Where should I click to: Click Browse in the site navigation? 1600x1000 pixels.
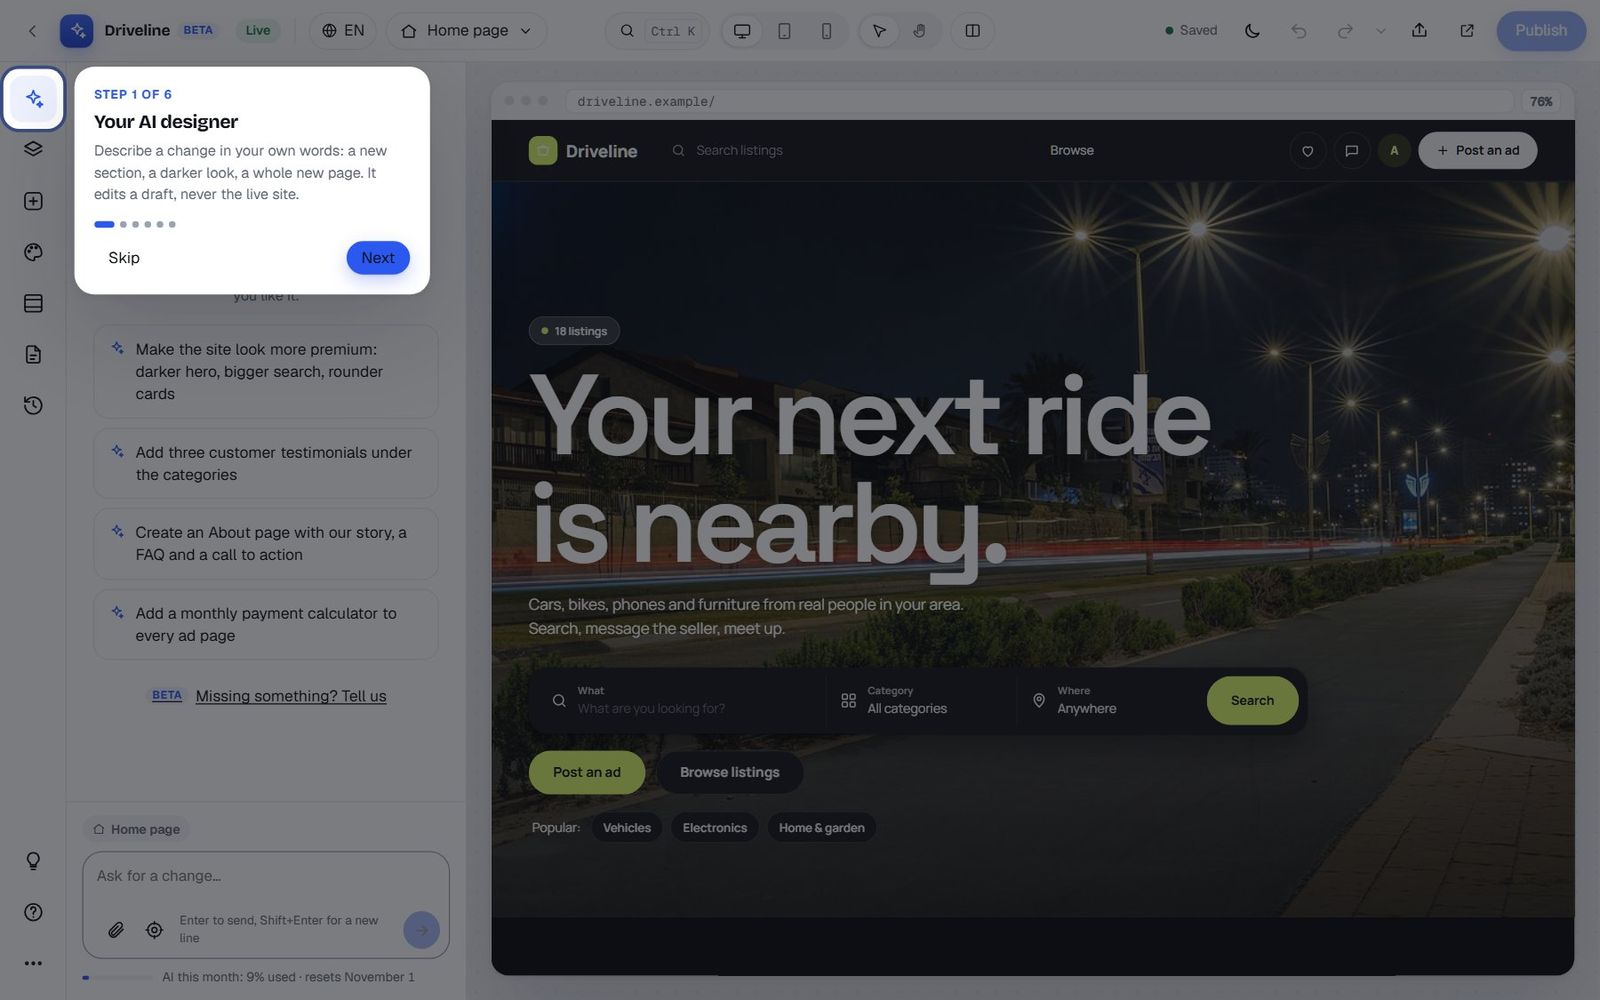coord(1071,150)
